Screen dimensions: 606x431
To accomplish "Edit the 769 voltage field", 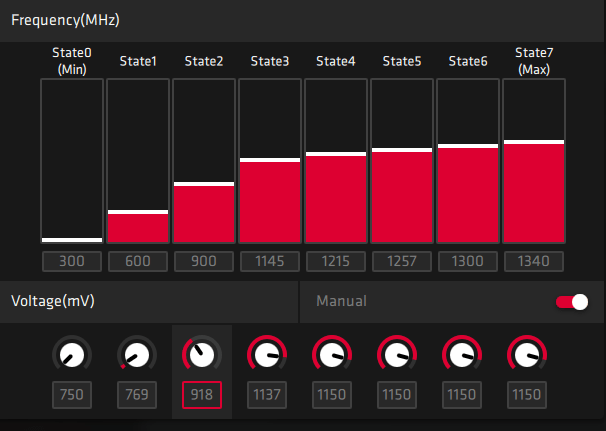I will pyautogui.click(x=137, y=395).
